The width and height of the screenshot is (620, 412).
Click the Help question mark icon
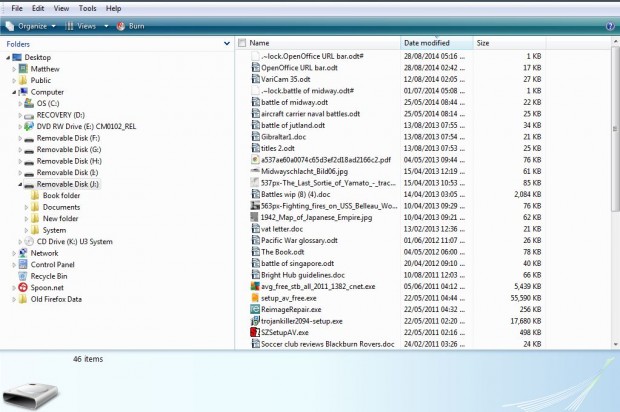point(609,26)
